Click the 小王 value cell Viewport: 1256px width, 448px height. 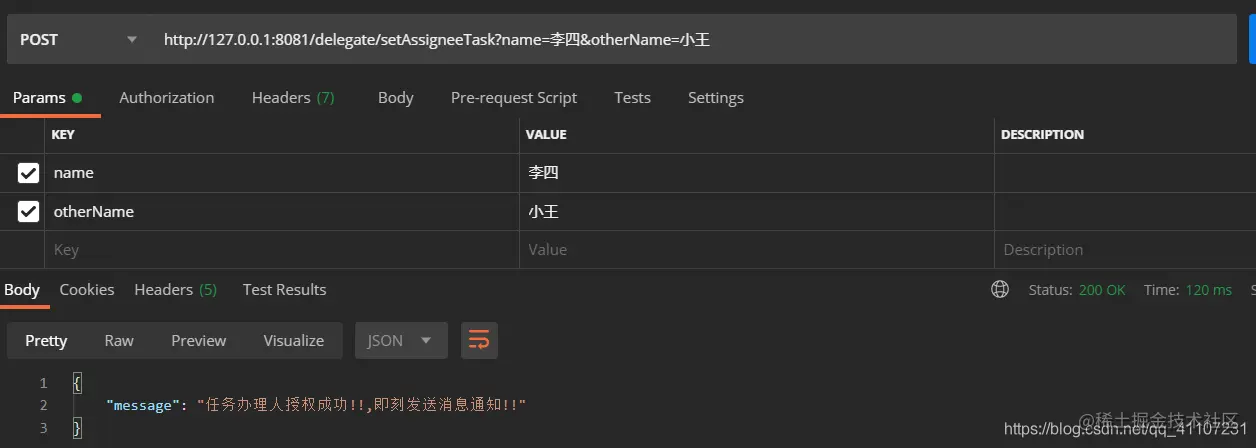coord(757,212)
